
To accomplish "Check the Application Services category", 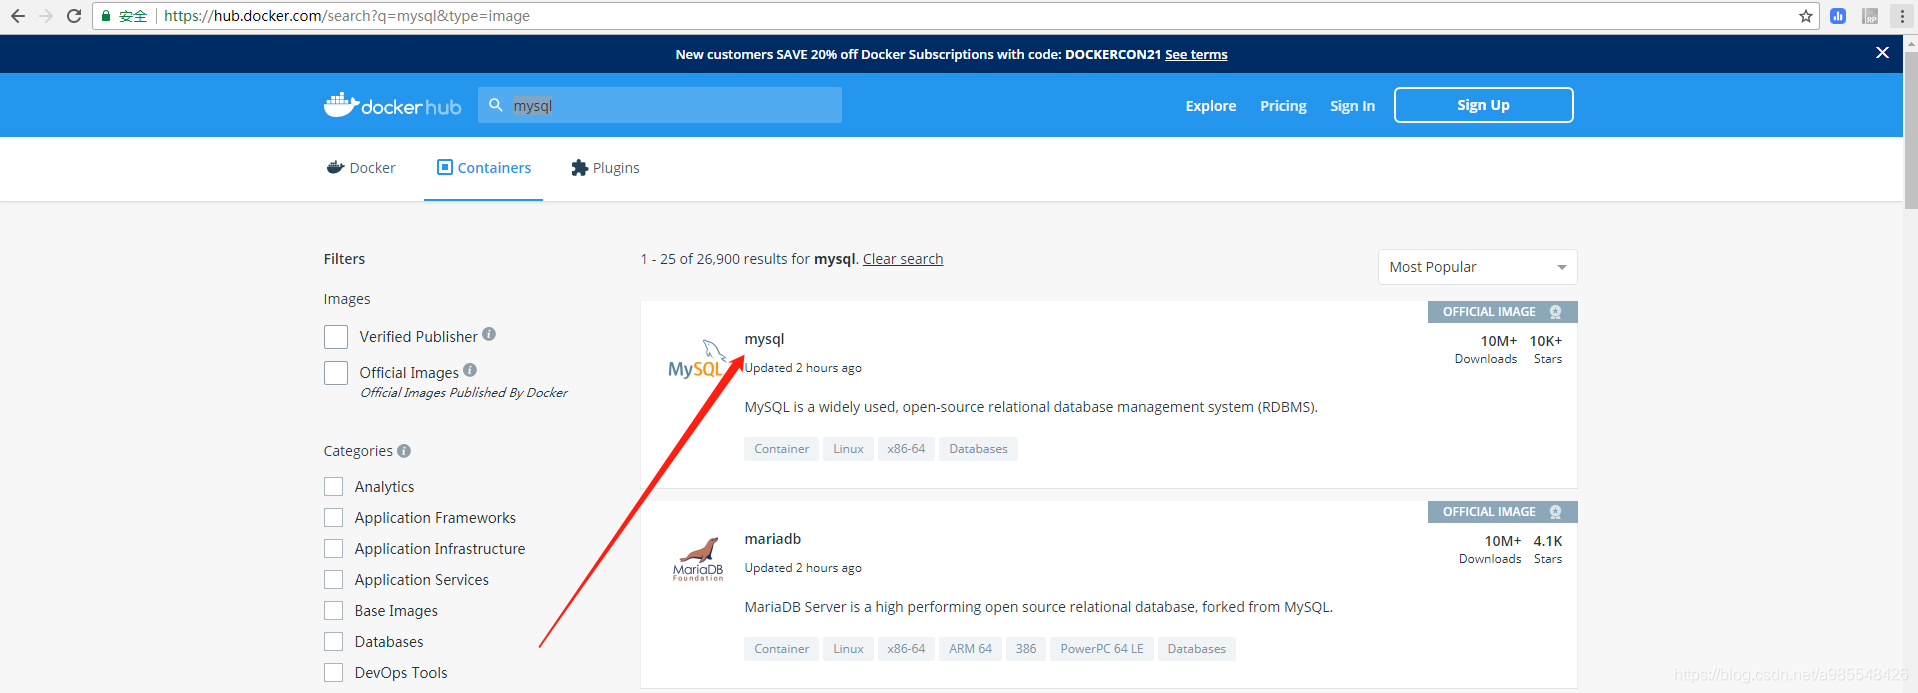I will pyautogui.click(x=334, y=580).
